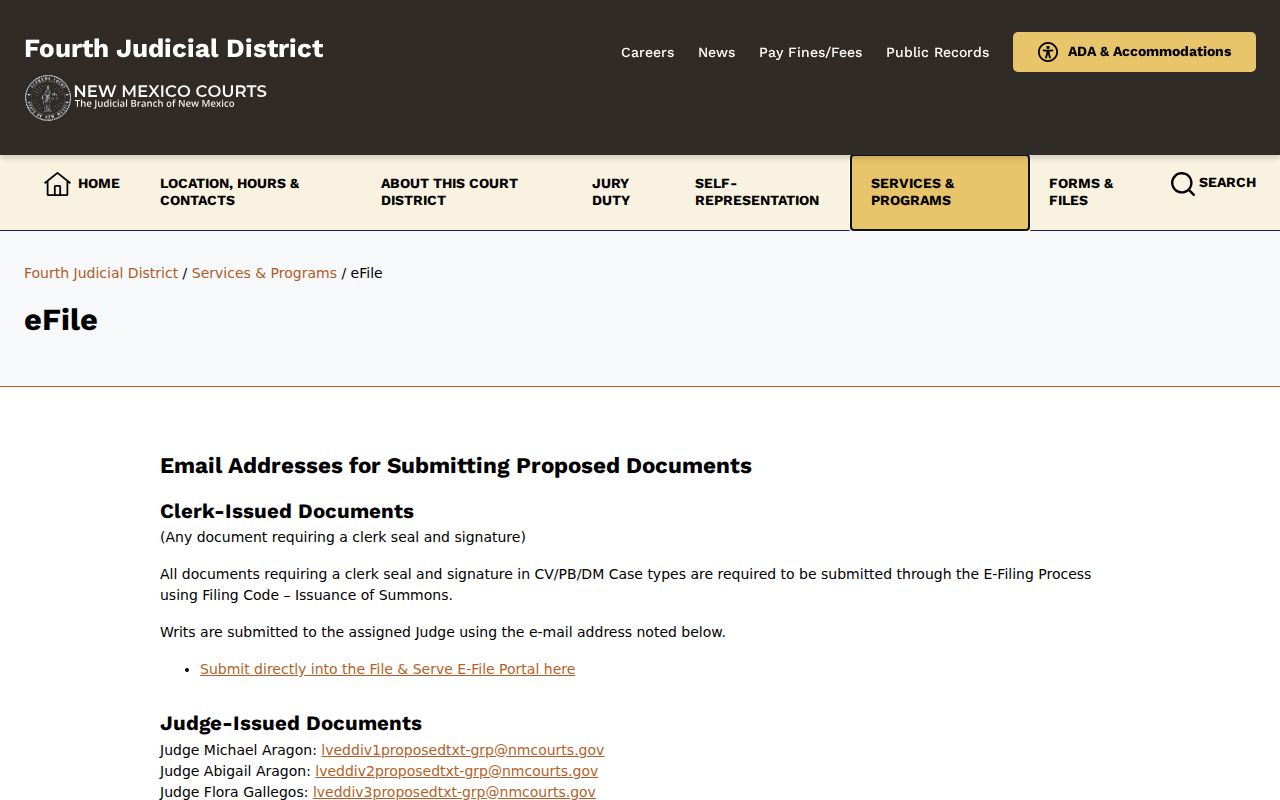This screenshot has height=800, width=1280.
Task: Click the clerk seal and signature note
Action: point(343,537)
